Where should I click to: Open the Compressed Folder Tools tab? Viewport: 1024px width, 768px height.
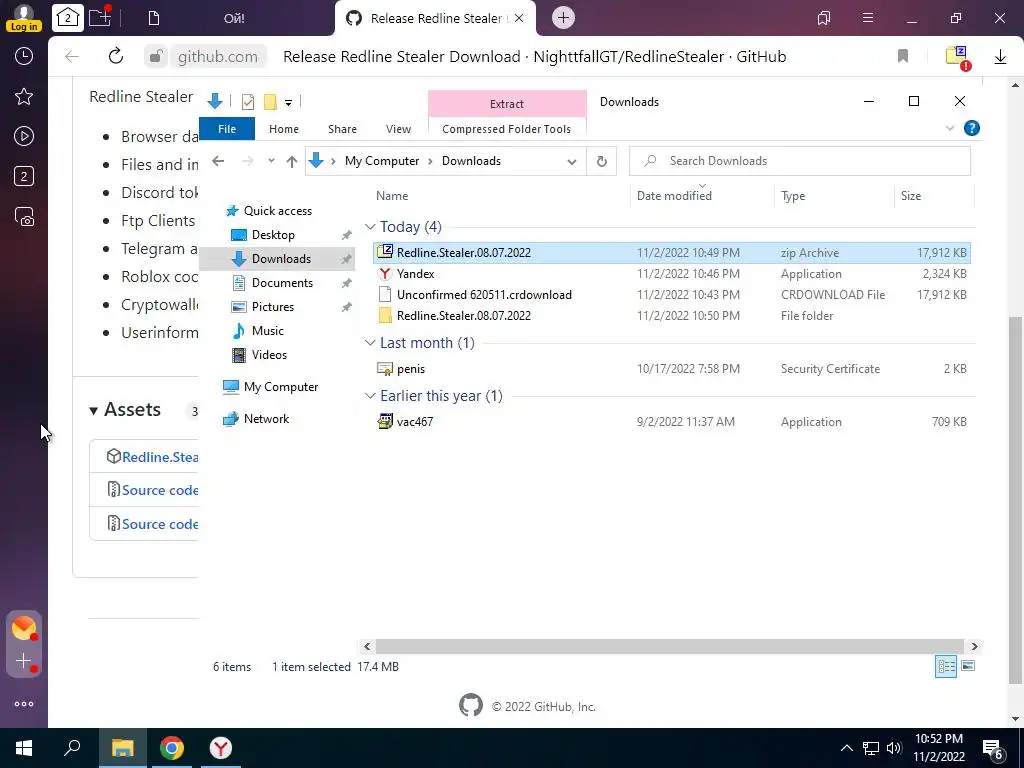point(506,129)
